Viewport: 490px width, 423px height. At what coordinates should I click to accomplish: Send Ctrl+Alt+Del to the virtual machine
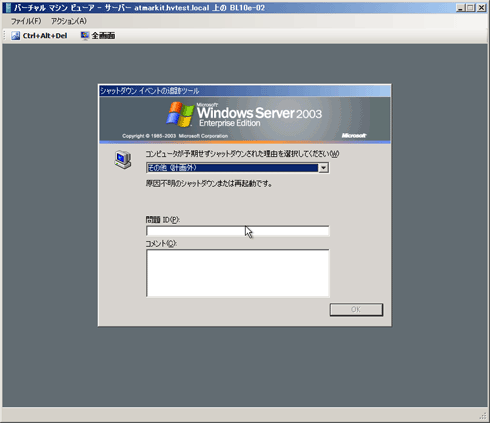click(x=39, y=36)
